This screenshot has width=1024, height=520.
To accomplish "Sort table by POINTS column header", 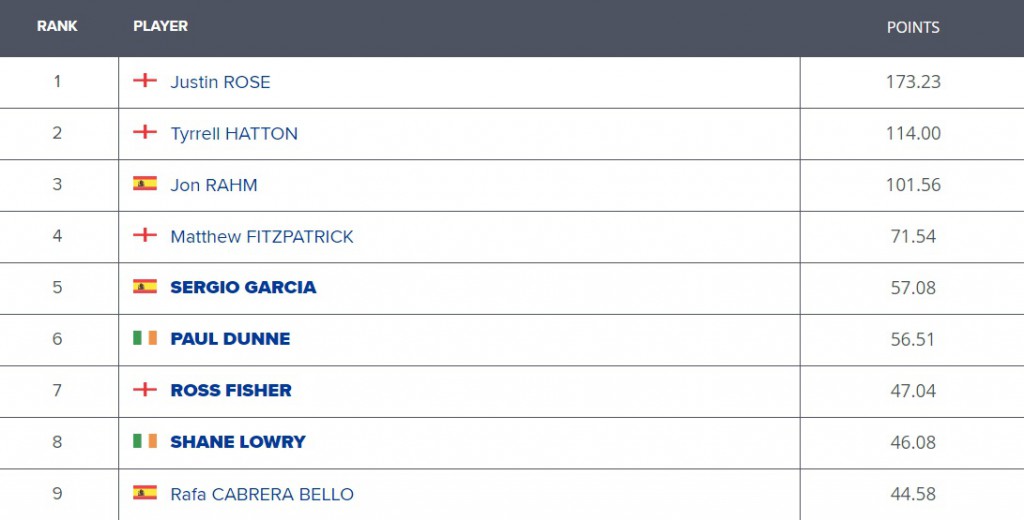I will pos(913,27).
